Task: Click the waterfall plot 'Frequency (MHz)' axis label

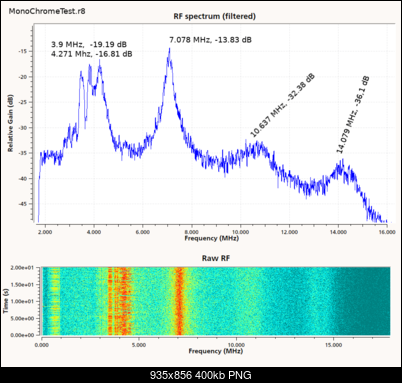Action: click(x=216, y=351)
